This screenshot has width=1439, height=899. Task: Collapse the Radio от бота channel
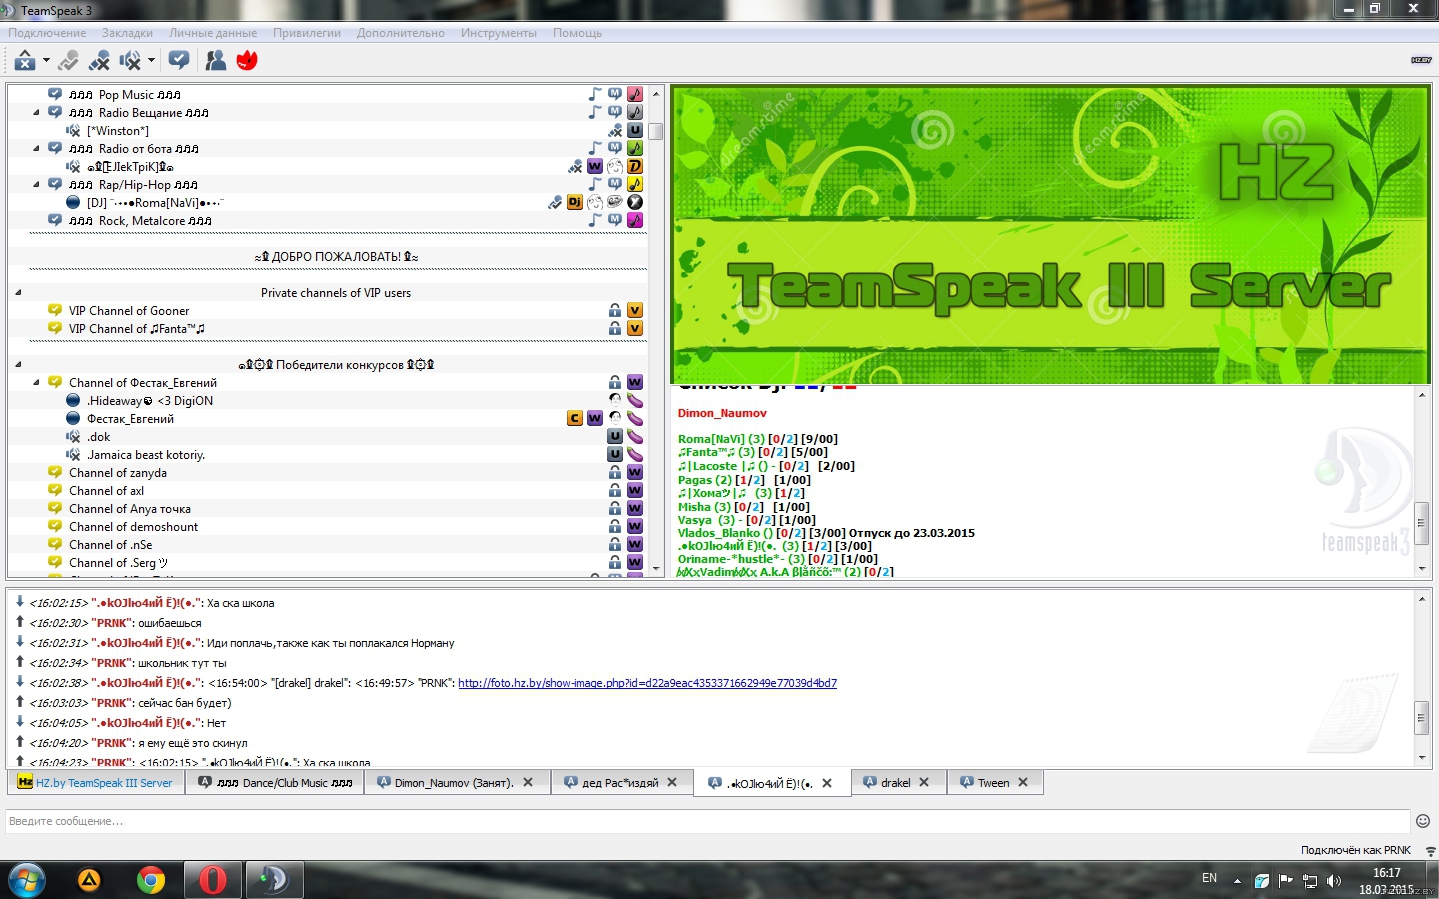point(37,149)
